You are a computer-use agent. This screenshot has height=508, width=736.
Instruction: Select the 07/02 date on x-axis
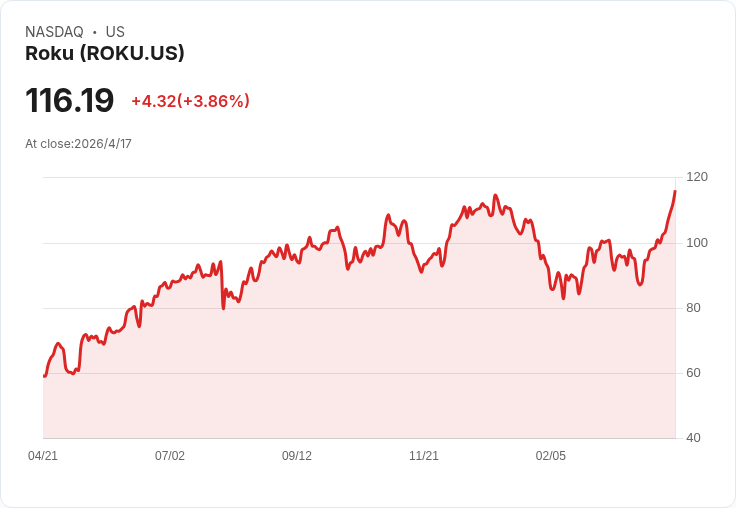[x=170, y=456]
